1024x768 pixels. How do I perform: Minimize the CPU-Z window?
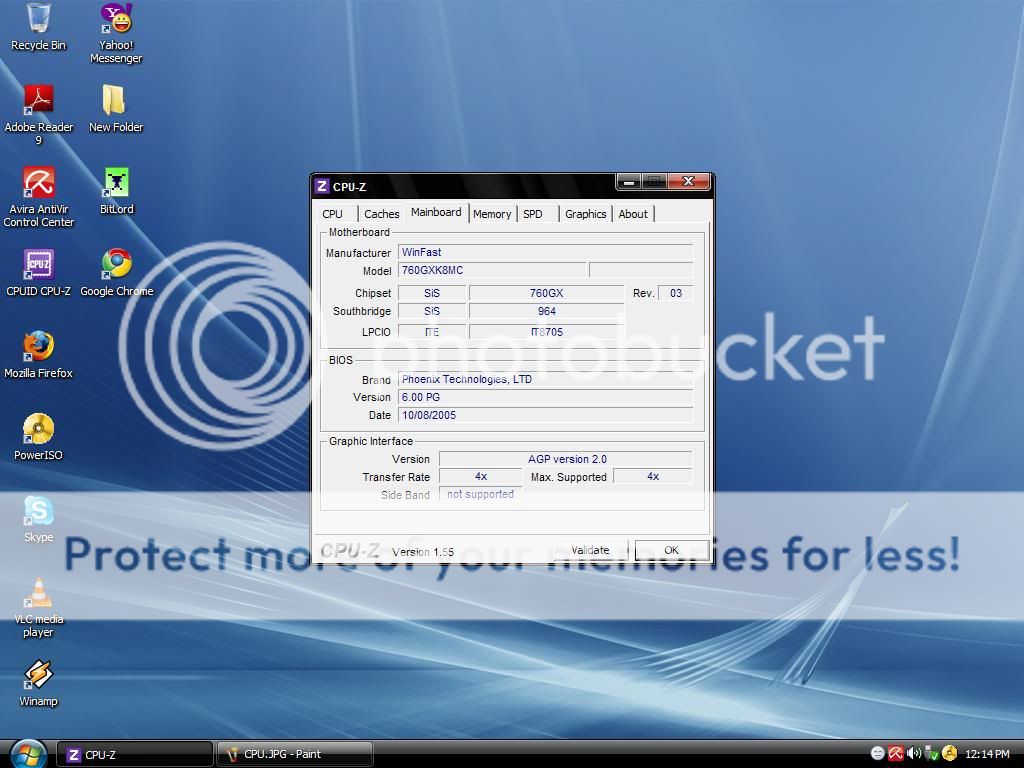[628, 182]
